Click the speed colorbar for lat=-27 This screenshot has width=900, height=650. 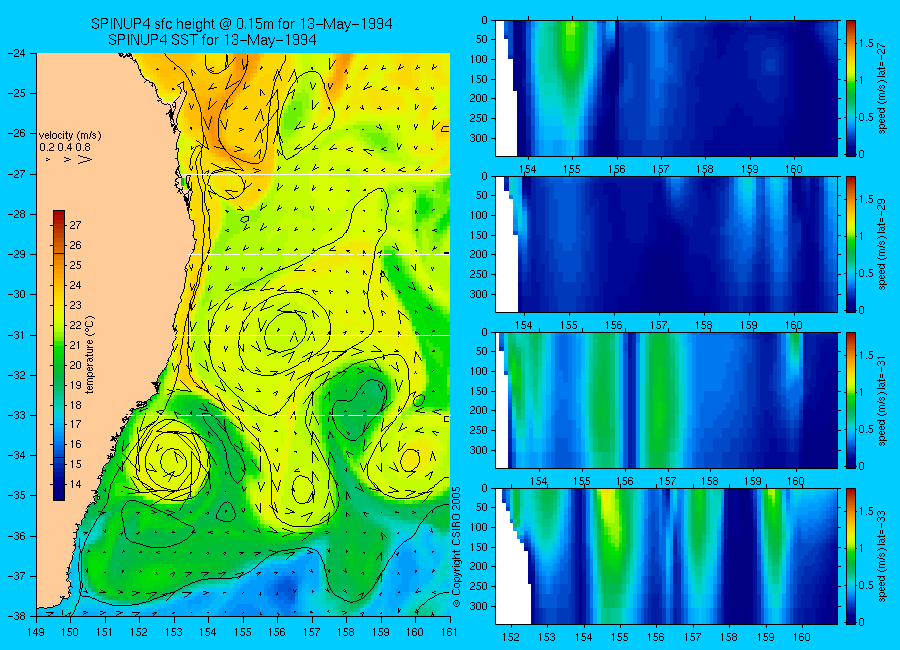(851, 88)
